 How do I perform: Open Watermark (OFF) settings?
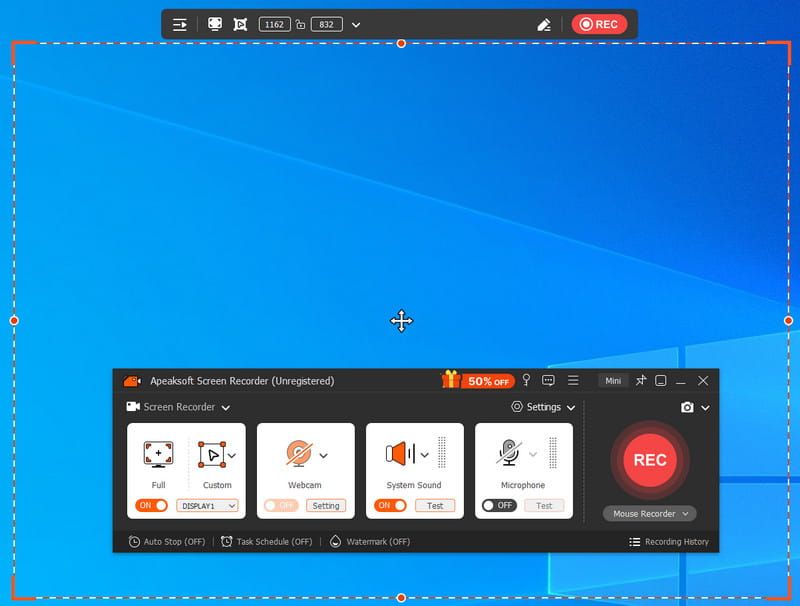(370, 542)
